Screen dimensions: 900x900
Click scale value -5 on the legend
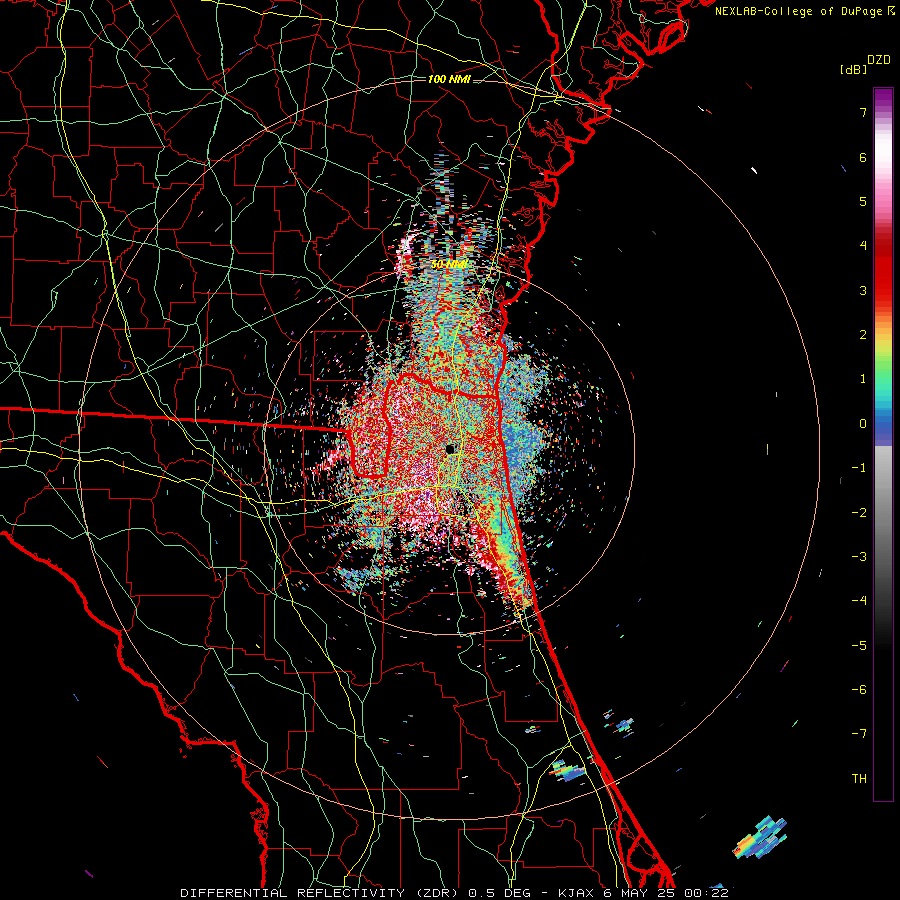859,646
